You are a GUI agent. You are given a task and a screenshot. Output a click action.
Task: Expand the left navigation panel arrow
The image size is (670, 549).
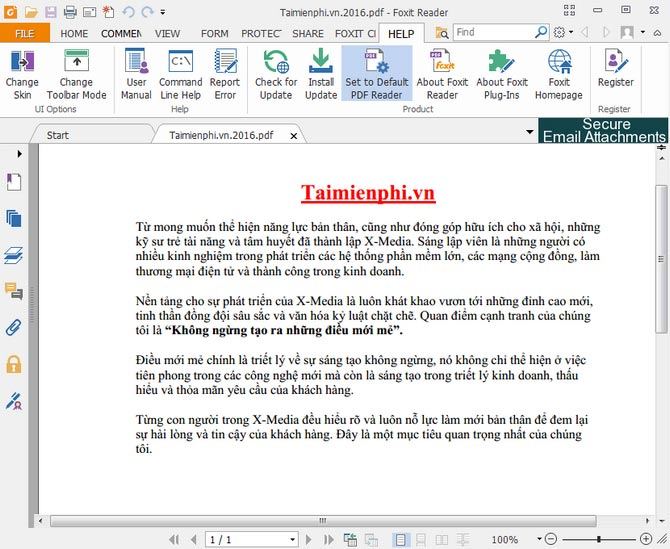[19, 153]
